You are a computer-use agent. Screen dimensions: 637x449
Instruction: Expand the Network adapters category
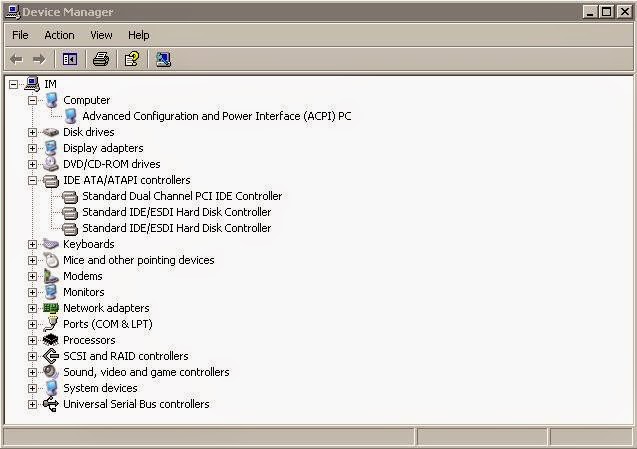(x=32, y=308)
